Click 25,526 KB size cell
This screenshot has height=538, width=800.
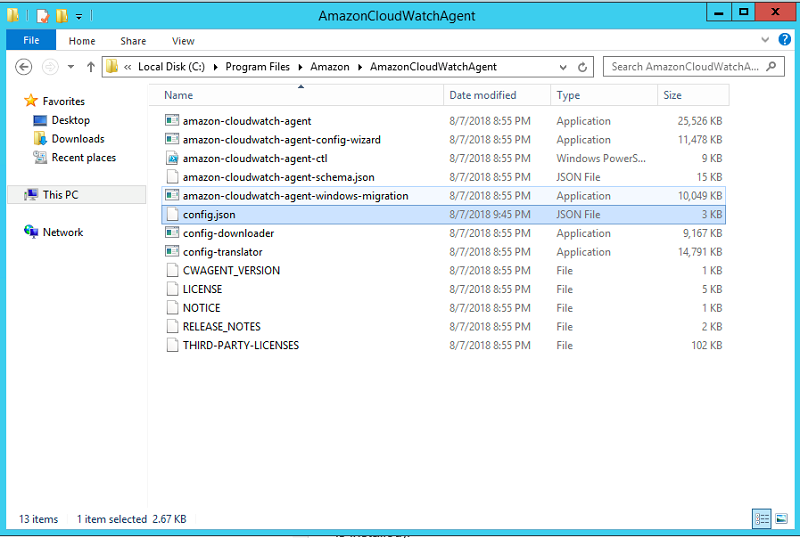(x=699, y=121)
